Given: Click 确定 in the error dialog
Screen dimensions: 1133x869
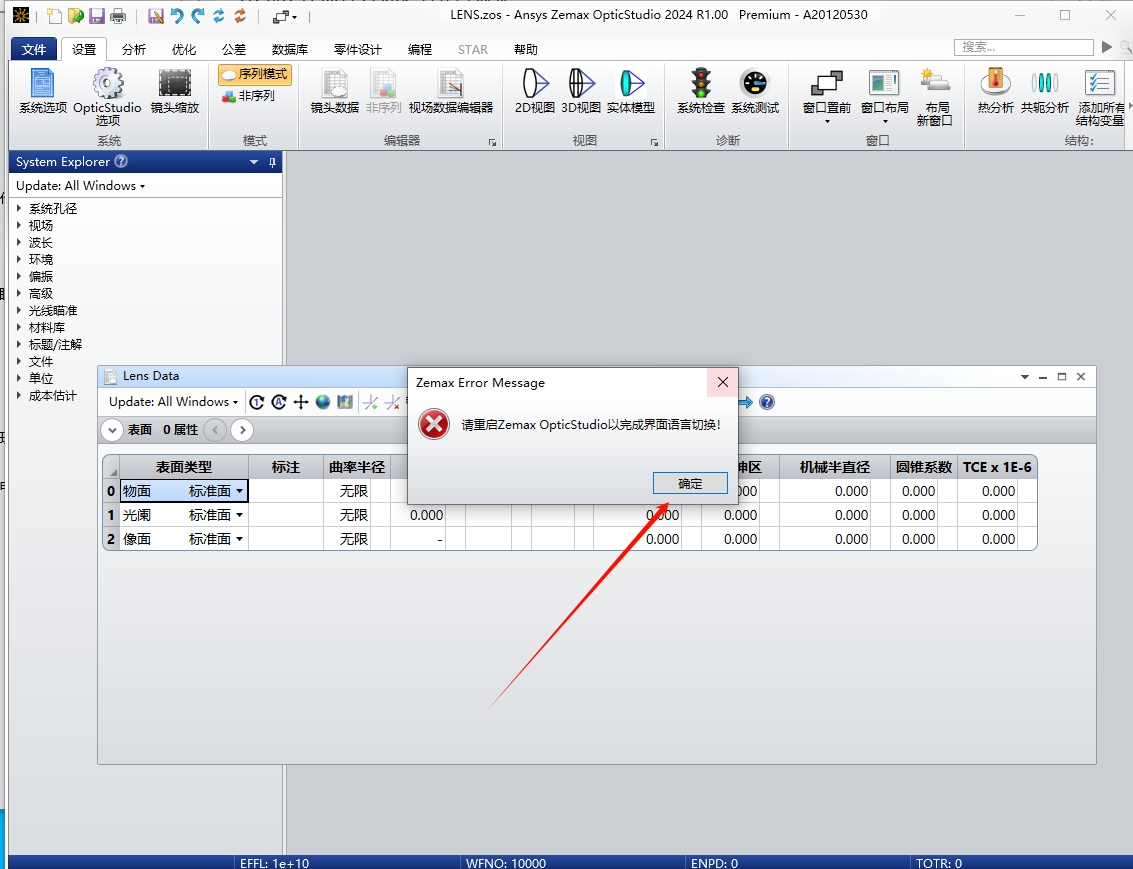Looking at the screenshot, I should click(690, 483).
